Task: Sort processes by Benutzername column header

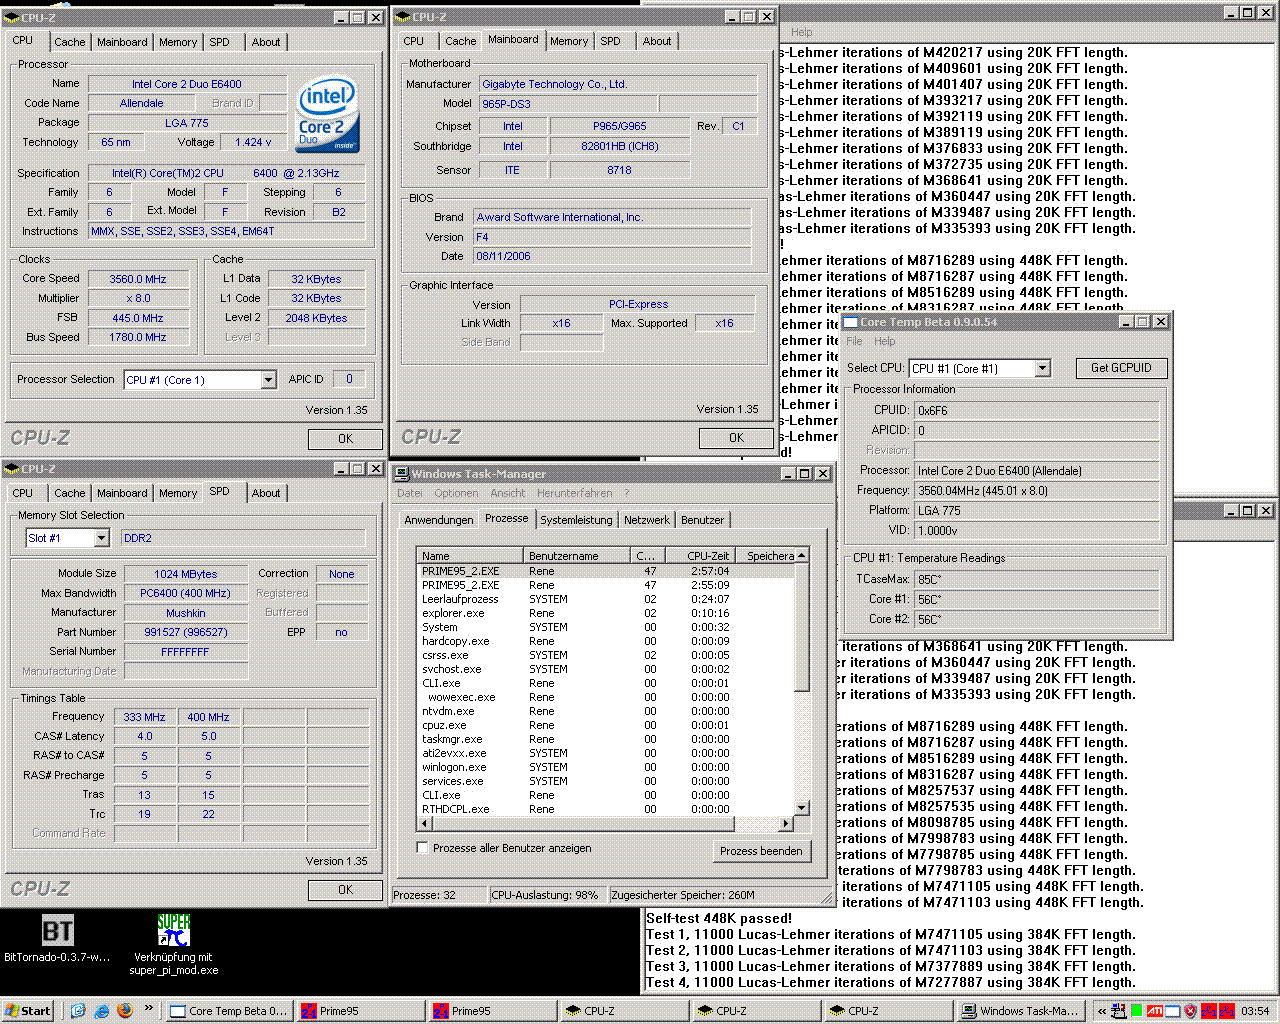Action: (576, 556)
